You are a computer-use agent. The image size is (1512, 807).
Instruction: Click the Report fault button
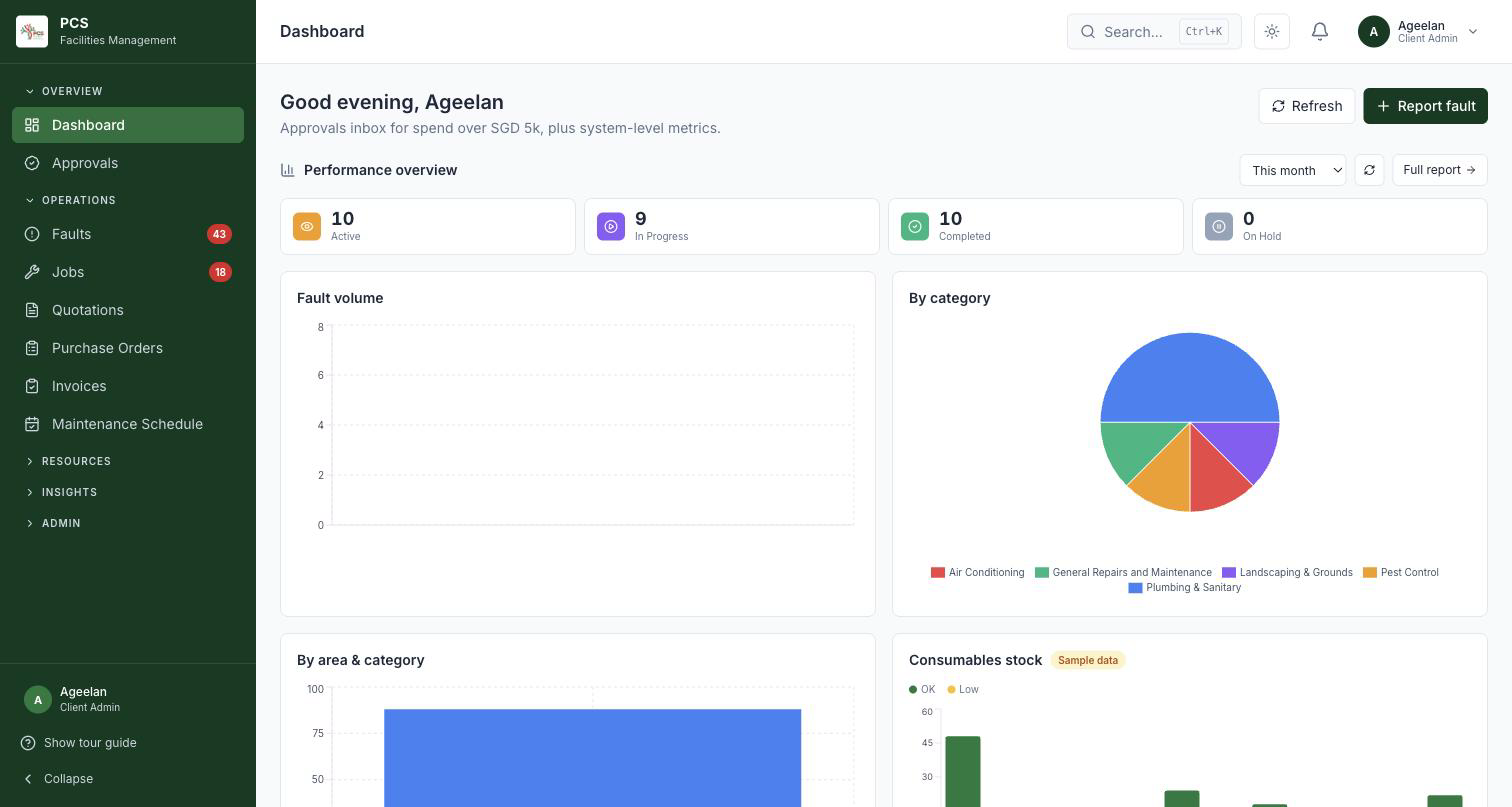click(1425, 106)
